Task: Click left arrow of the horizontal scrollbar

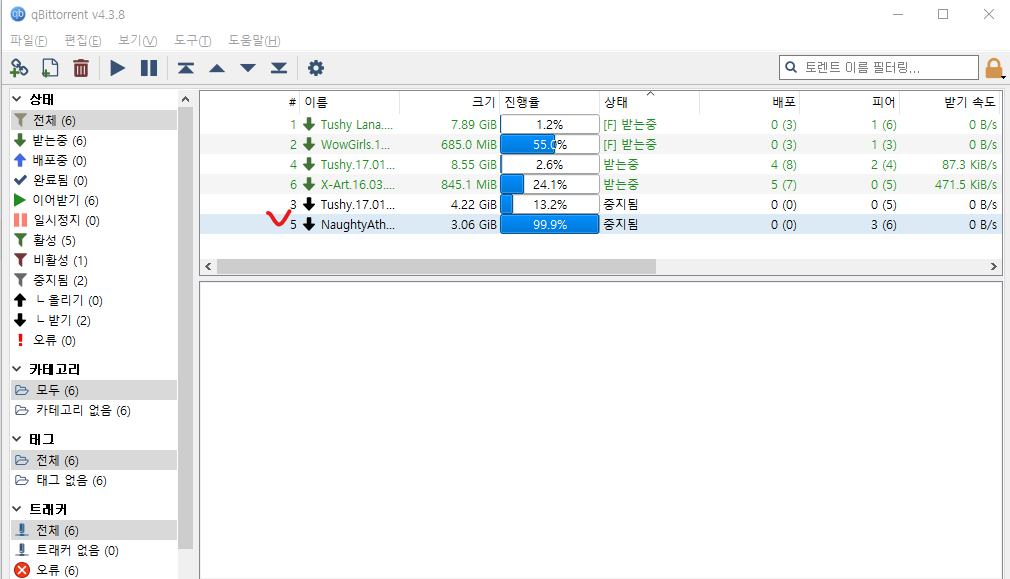Action: (x=208, y=267)
